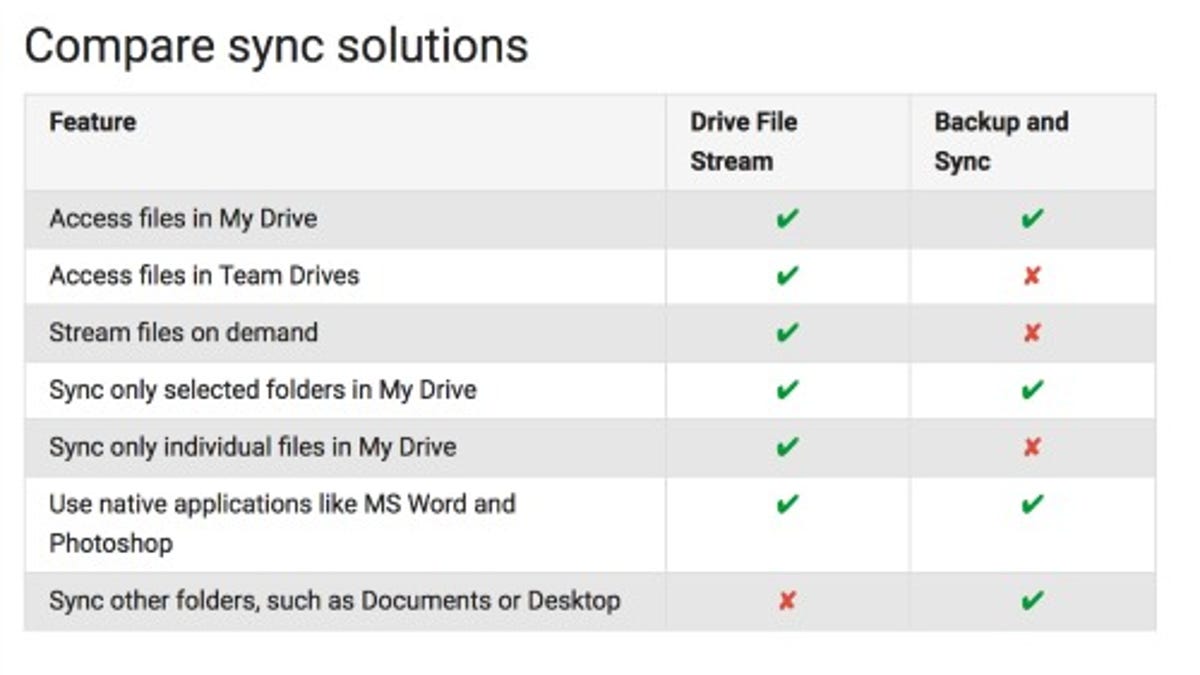Click Backup and Sync red cross for Team Drives
1200x675 pixels.
click(x=1032, y=276)
